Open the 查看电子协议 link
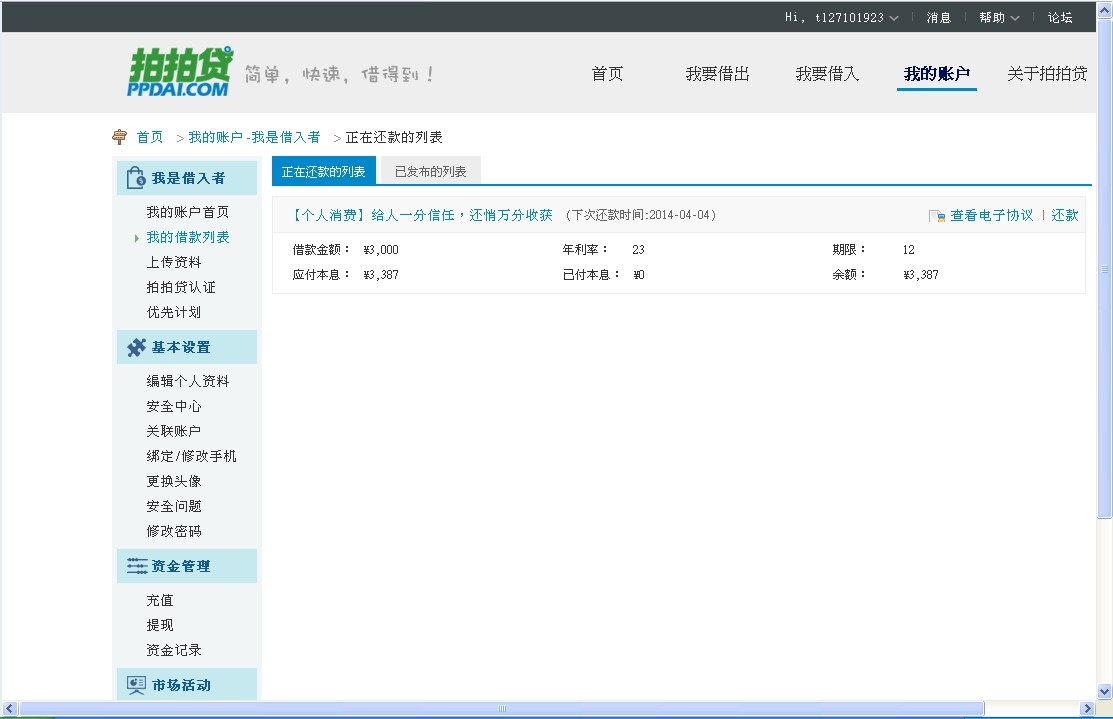 click(991, 215)
